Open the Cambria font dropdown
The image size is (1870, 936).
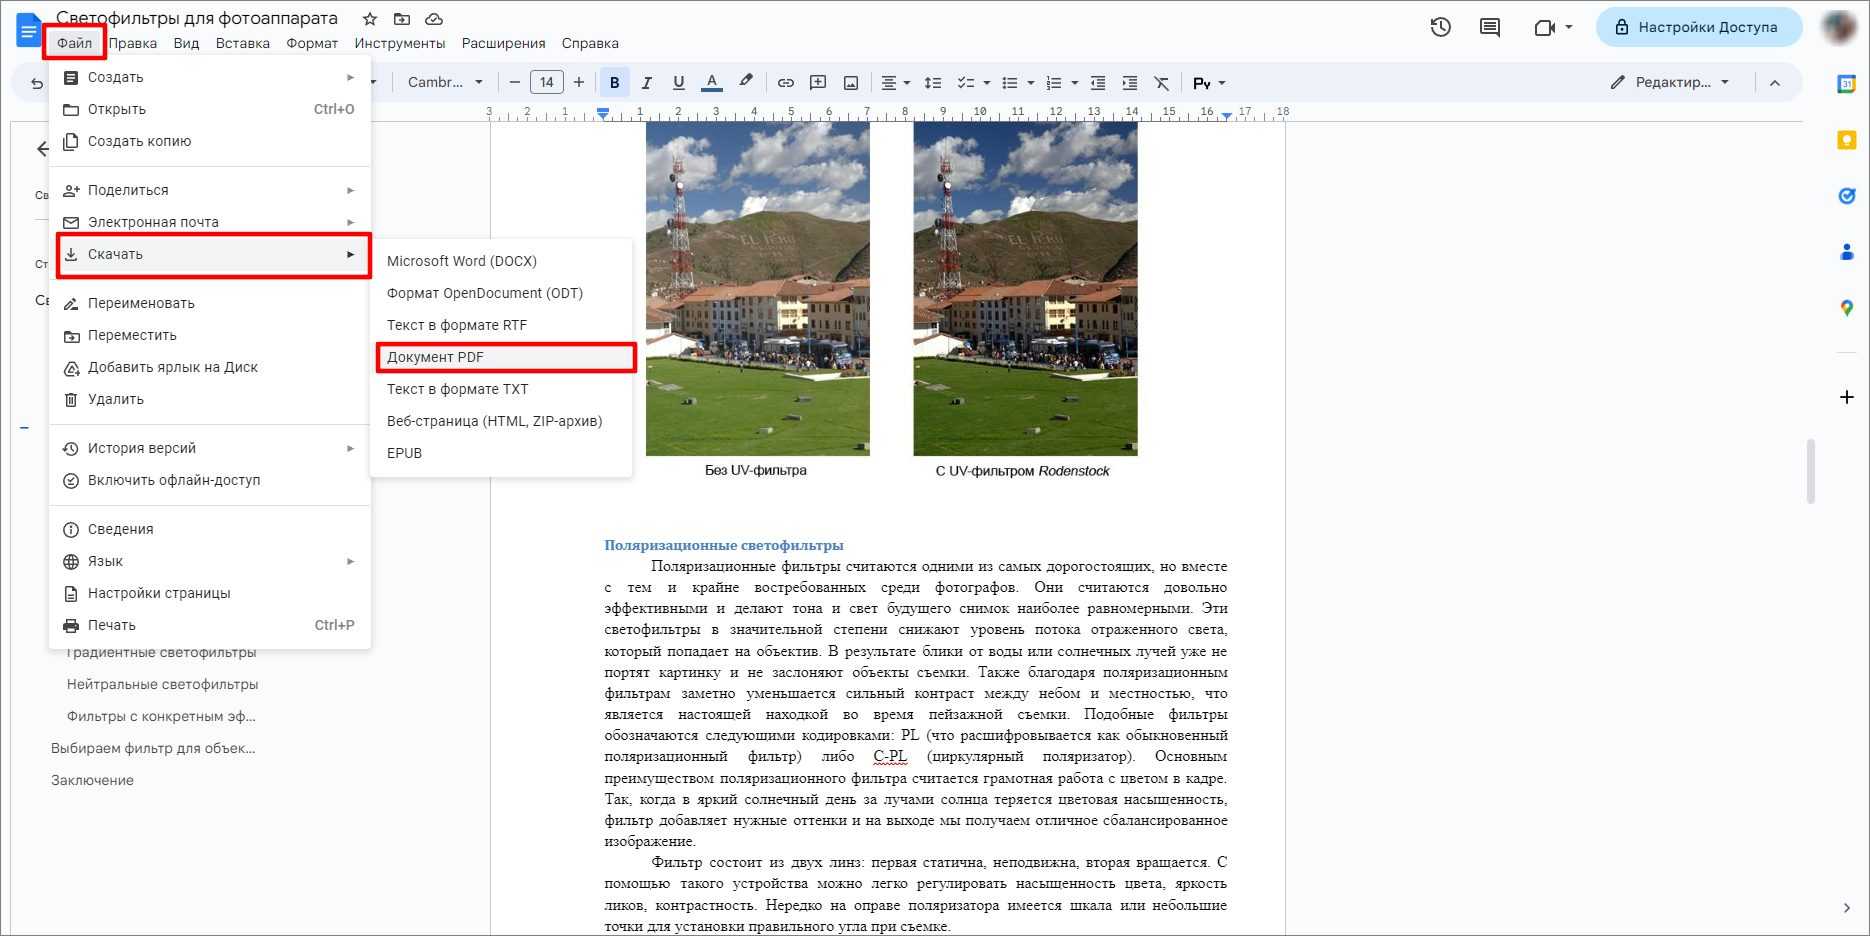445,83
